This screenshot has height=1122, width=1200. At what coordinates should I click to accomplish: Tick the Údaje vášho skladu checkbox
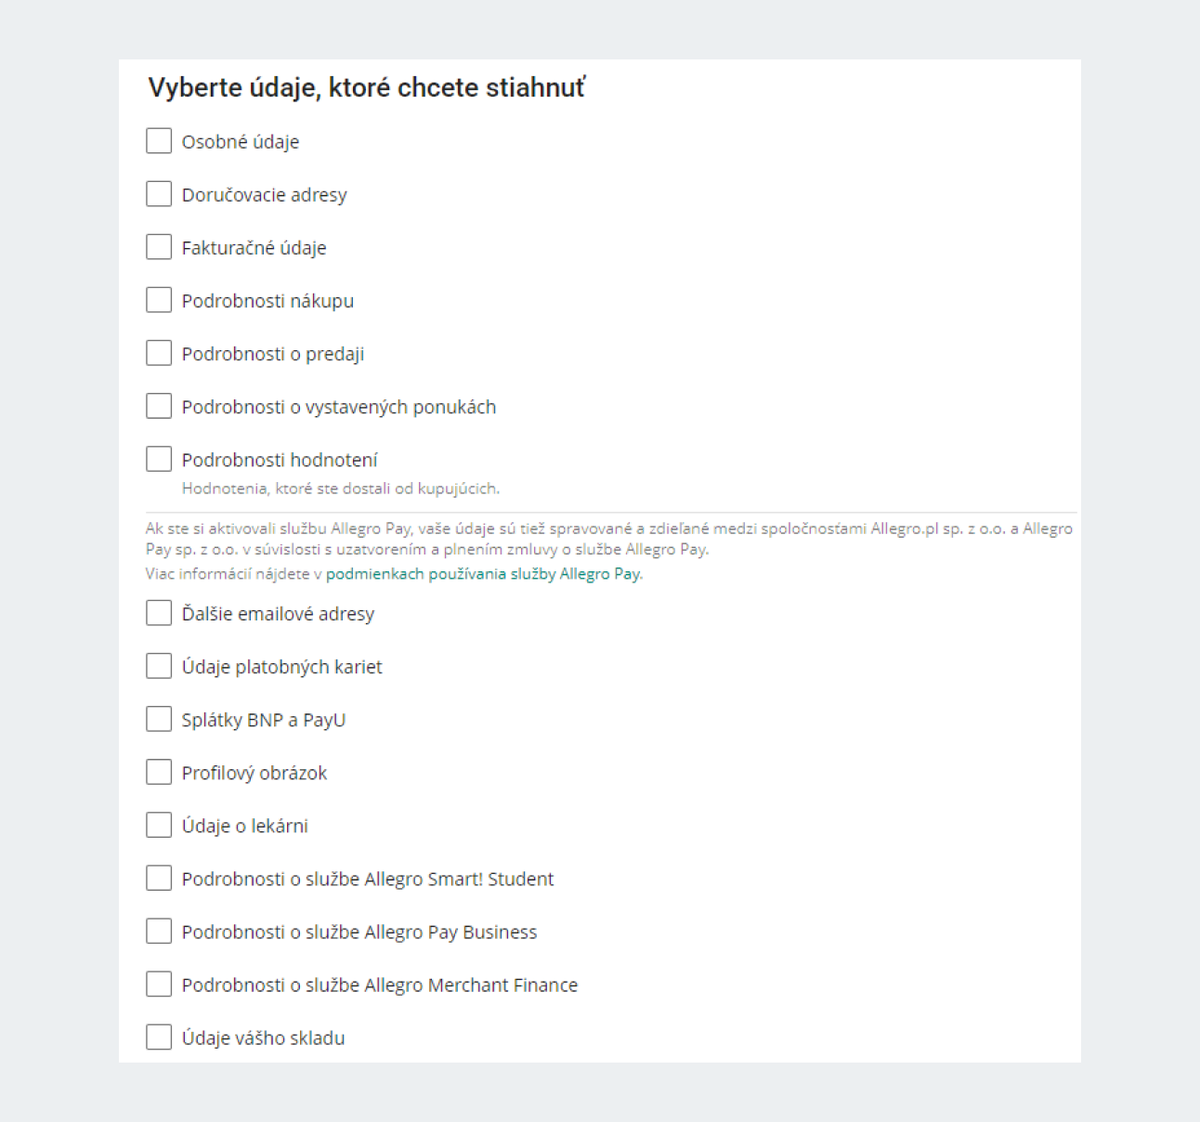[159, 1037]
